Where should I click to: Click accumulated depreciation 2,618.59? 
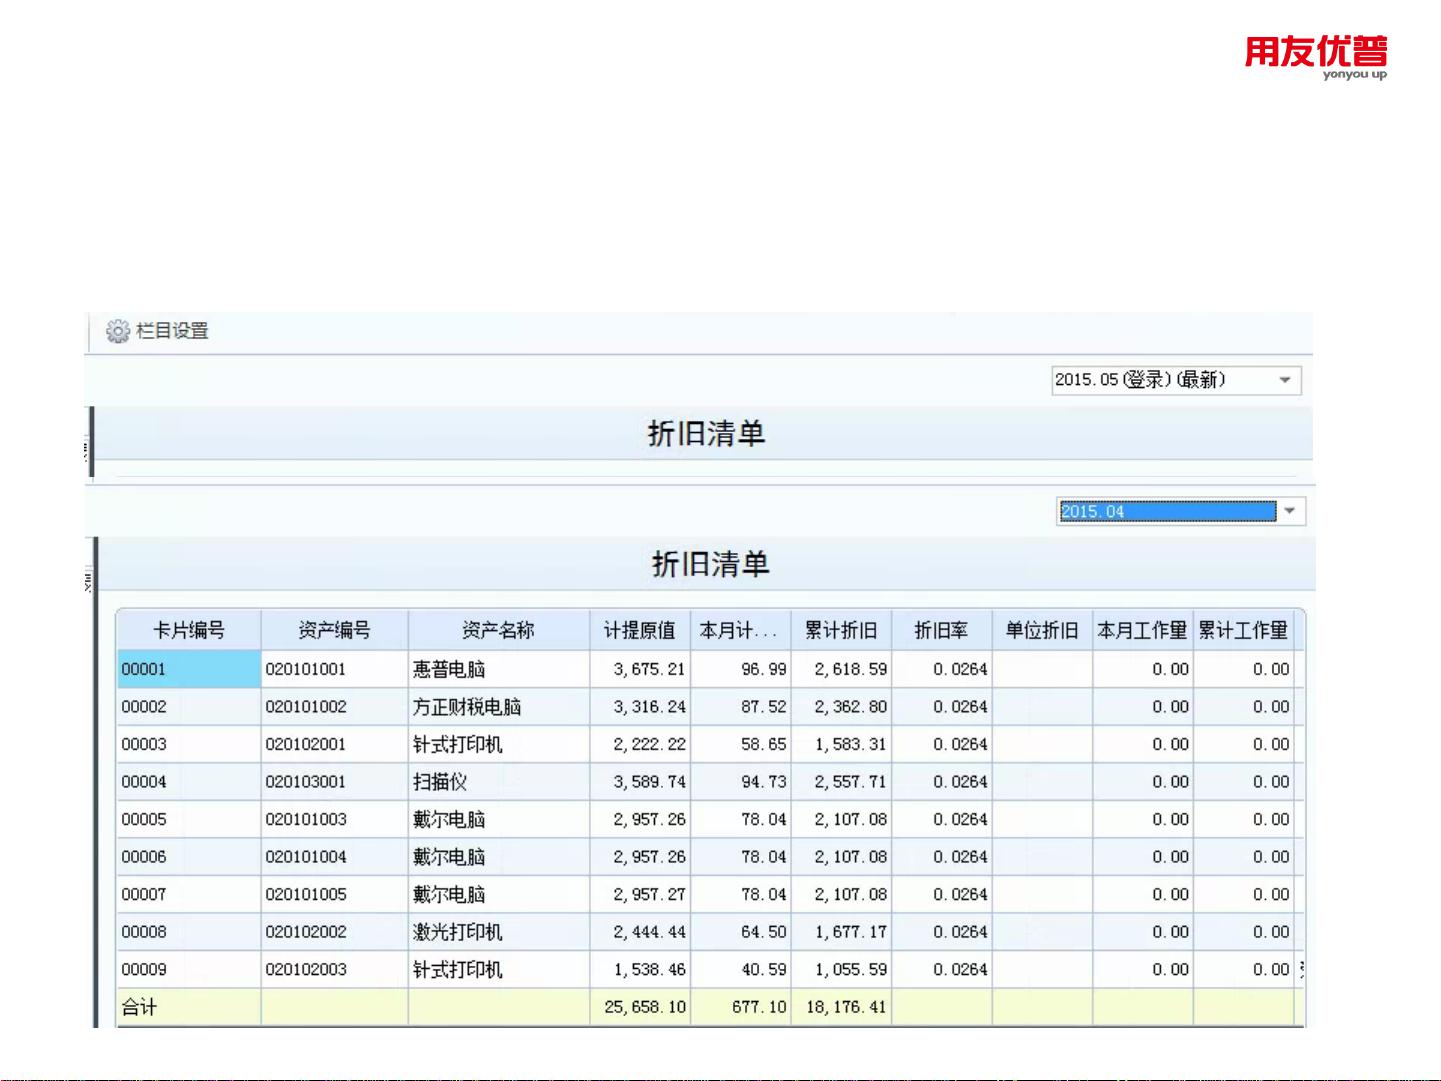[851, 669]
